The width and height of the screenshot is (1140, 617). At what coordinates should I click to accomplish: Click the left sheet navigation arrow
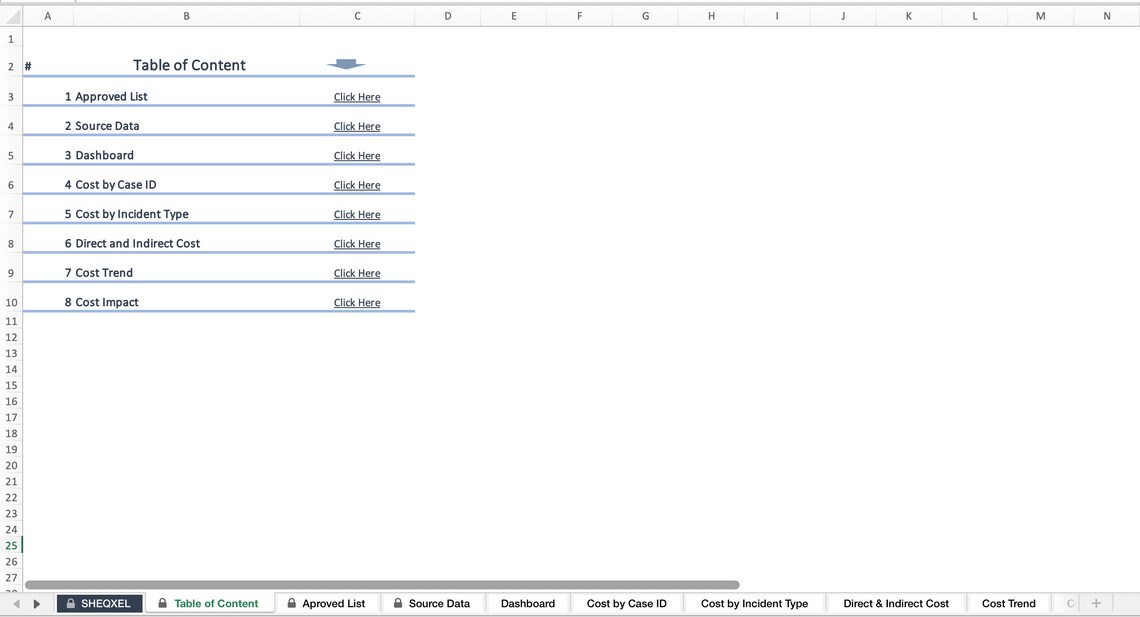pos(14,603)
